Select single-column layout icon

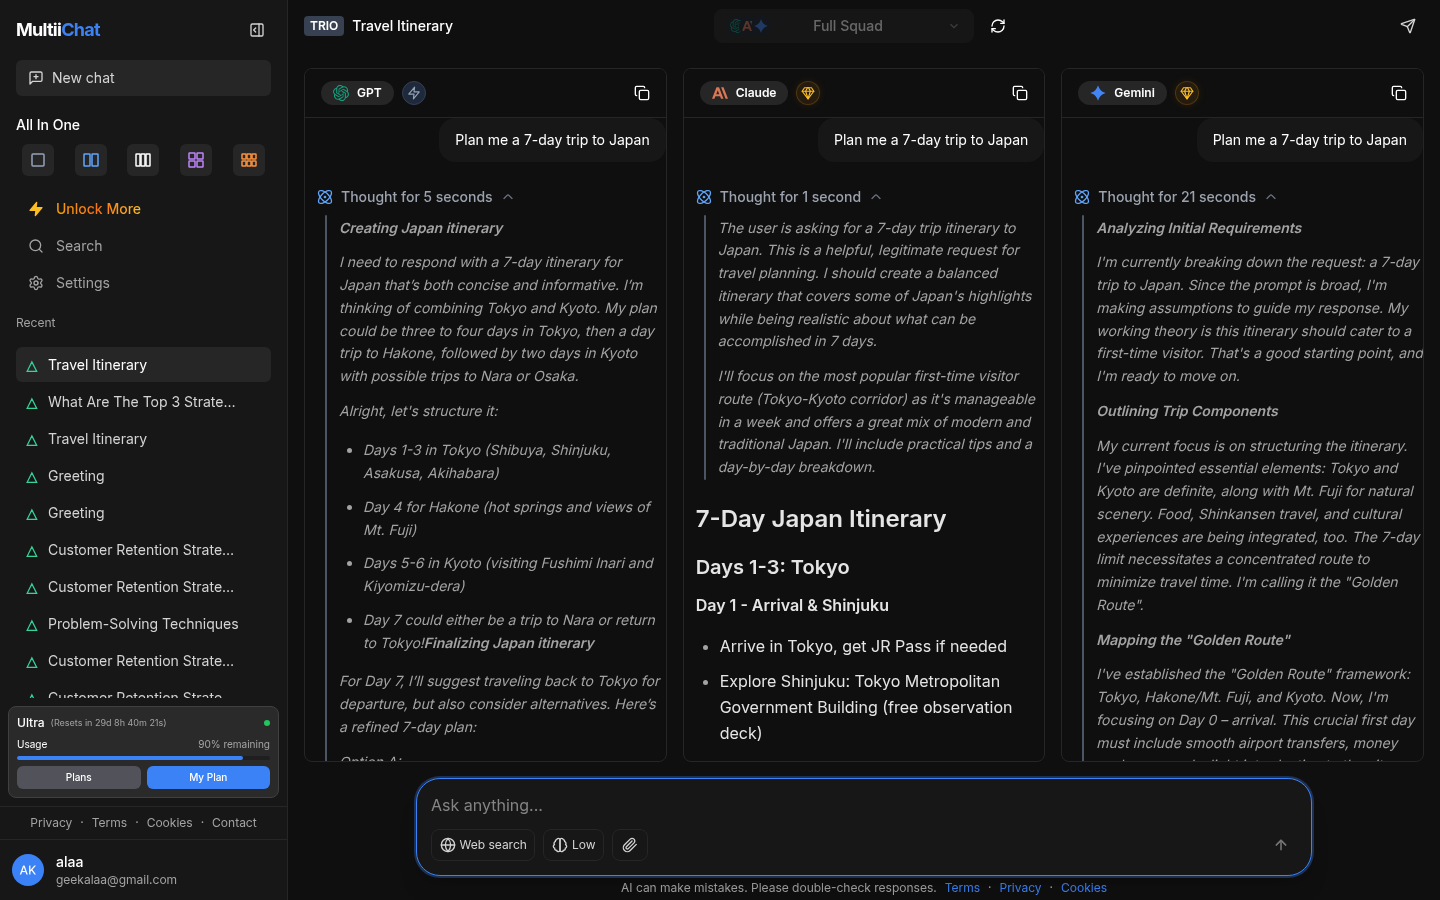tap(38, 160)
